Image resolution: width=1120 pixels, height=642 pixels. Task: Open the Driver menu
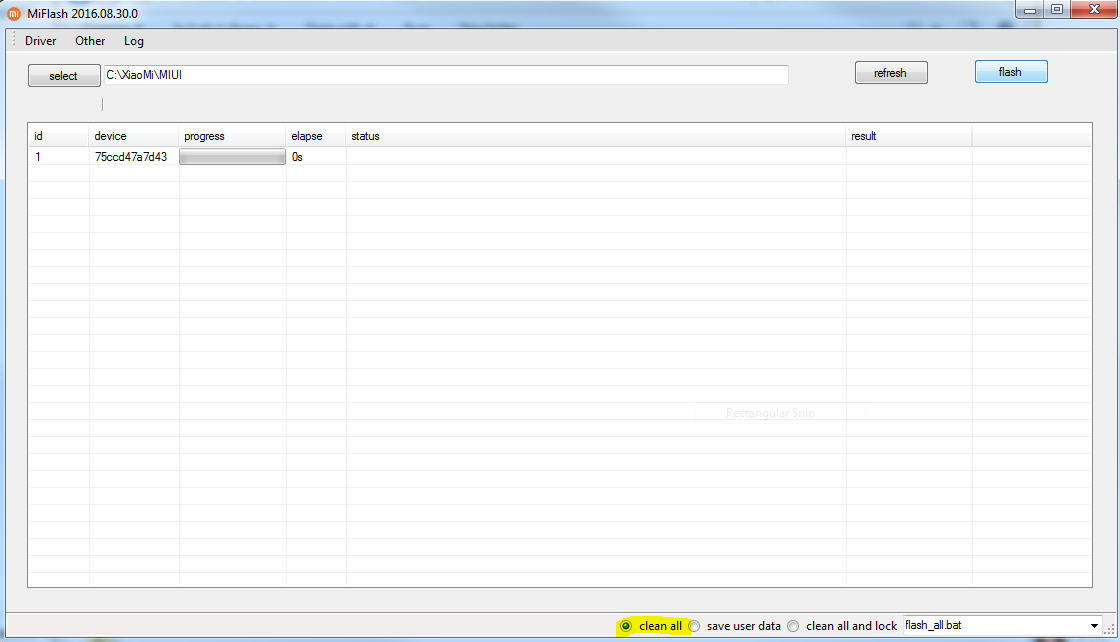[x=41, y=41]
